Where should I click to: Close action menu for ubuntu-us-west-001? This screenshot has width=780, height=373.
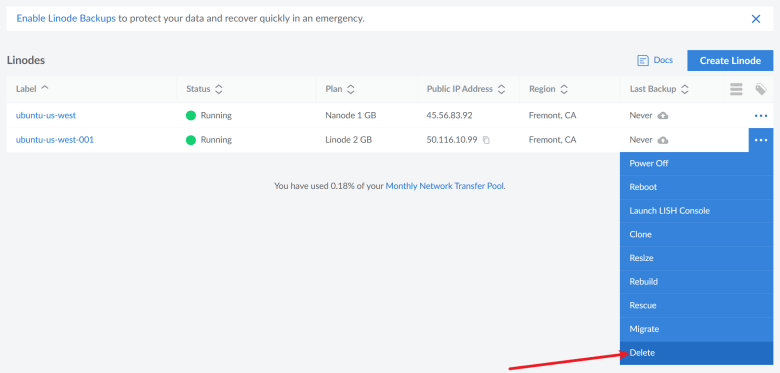pyautogui.click(x=761, y=140)
